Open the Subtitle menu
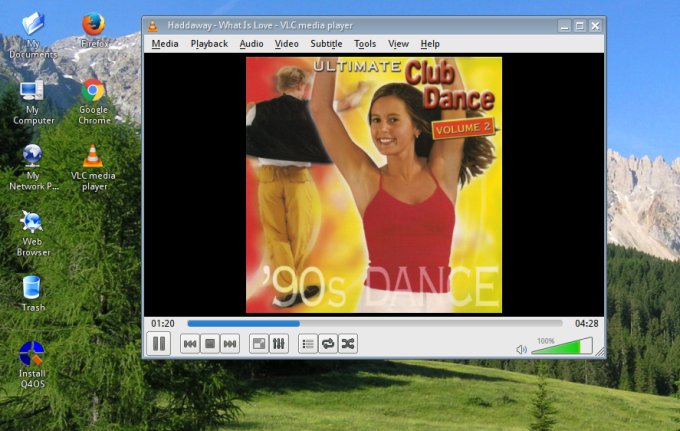 point(326,44)
